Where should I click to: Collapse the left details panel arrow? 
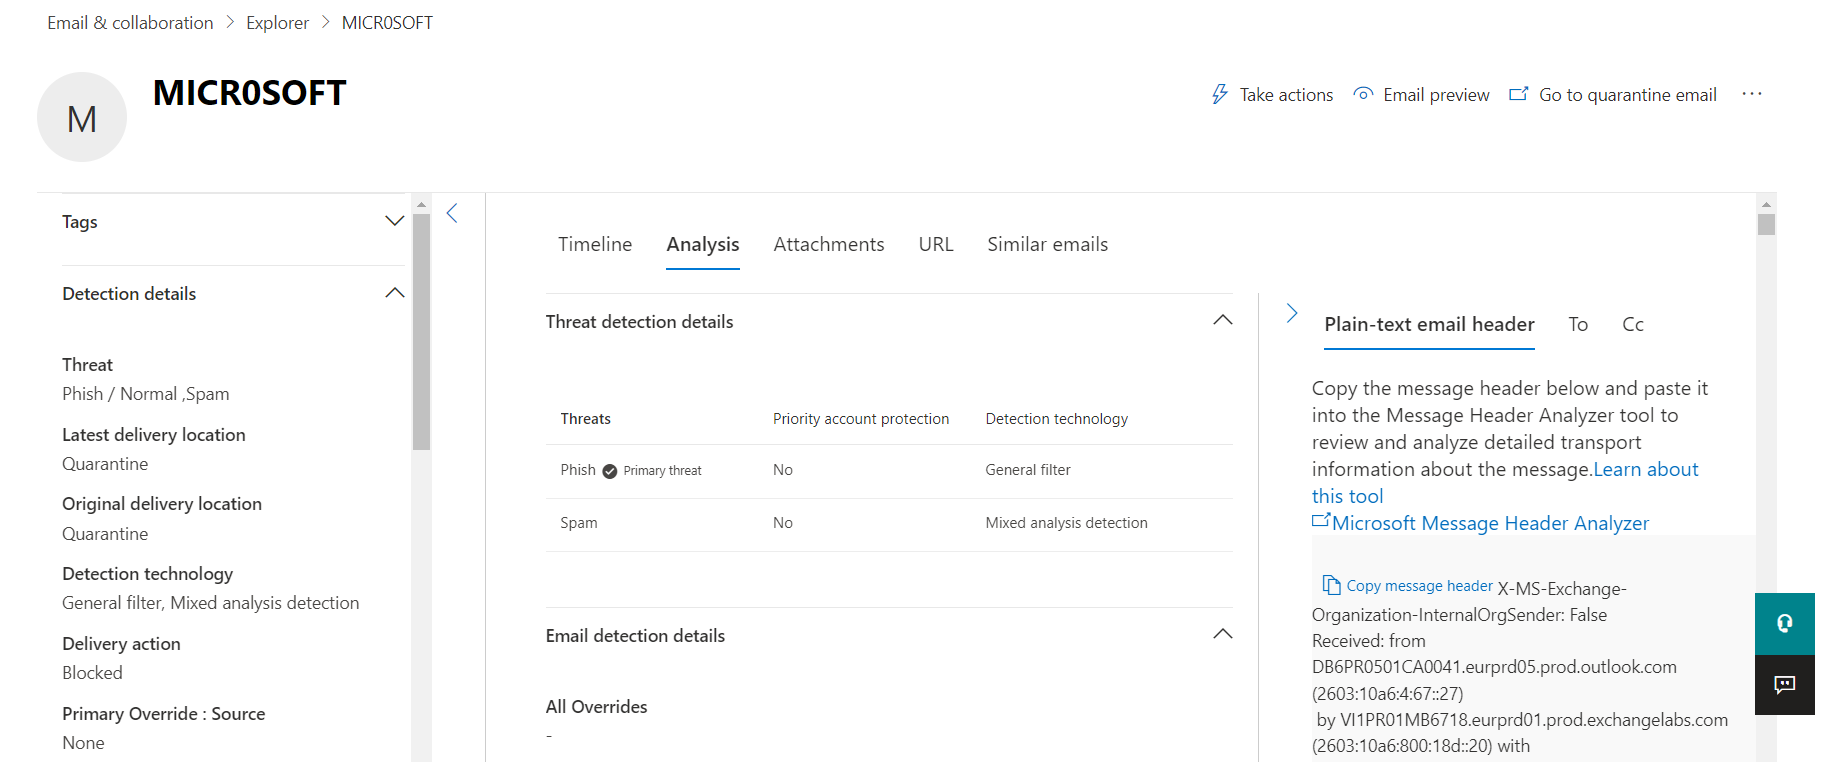point(452,213)
